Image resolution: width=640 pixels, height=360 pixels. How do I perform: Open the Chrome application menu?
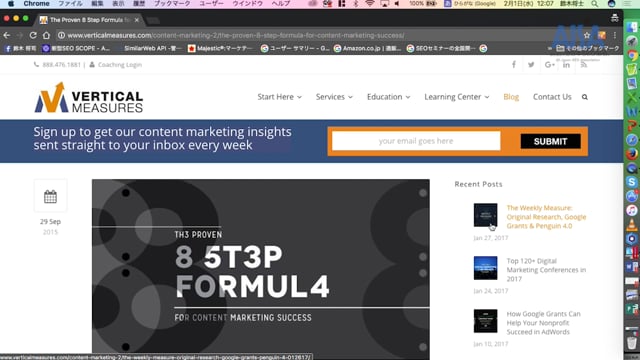click(36, 4)
